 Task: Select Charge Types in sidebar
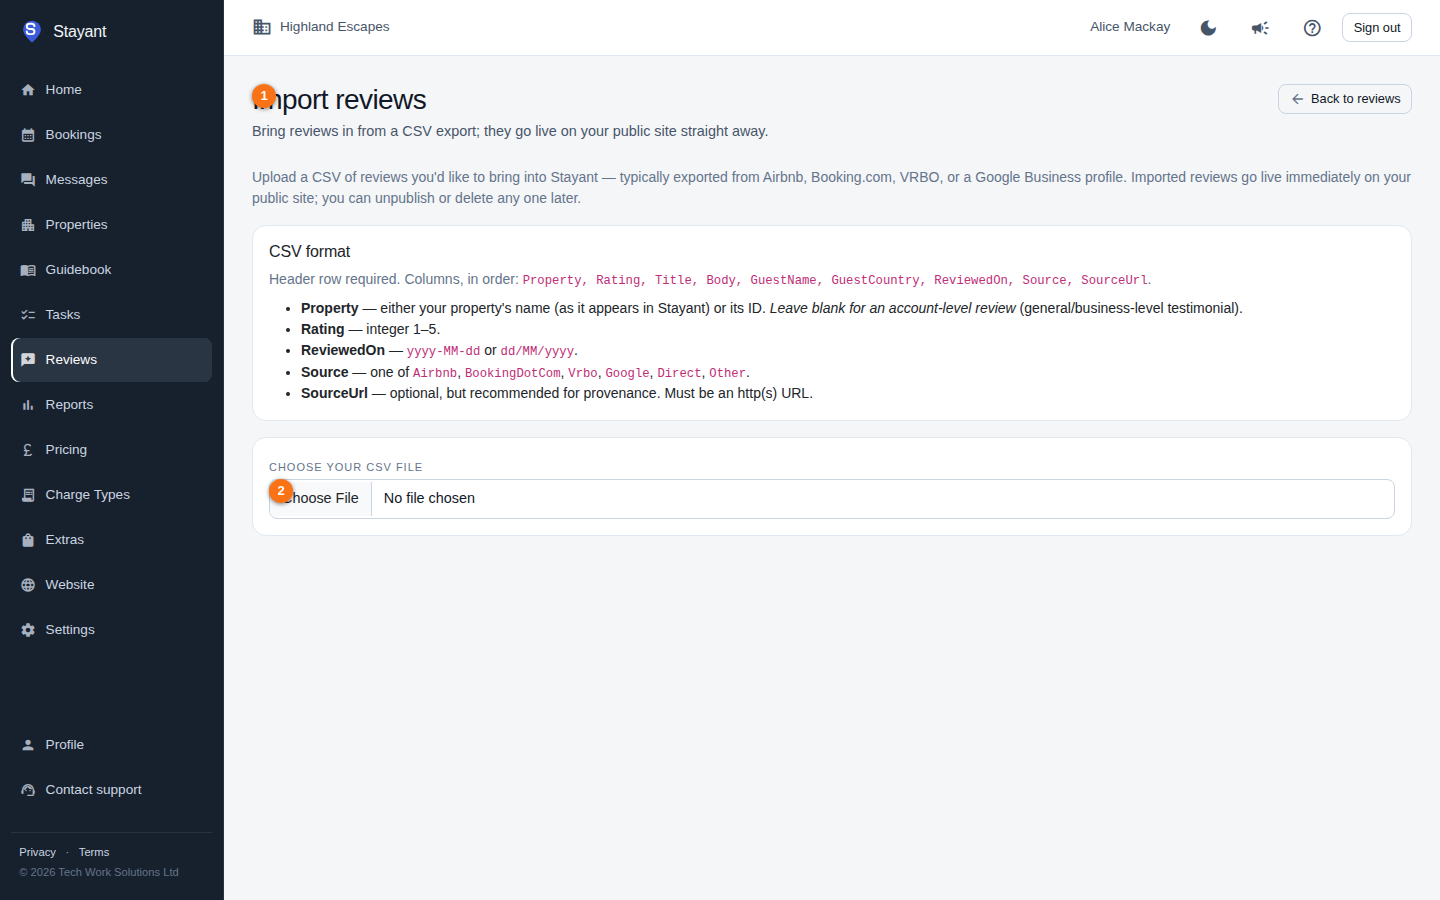pos(111,495)
